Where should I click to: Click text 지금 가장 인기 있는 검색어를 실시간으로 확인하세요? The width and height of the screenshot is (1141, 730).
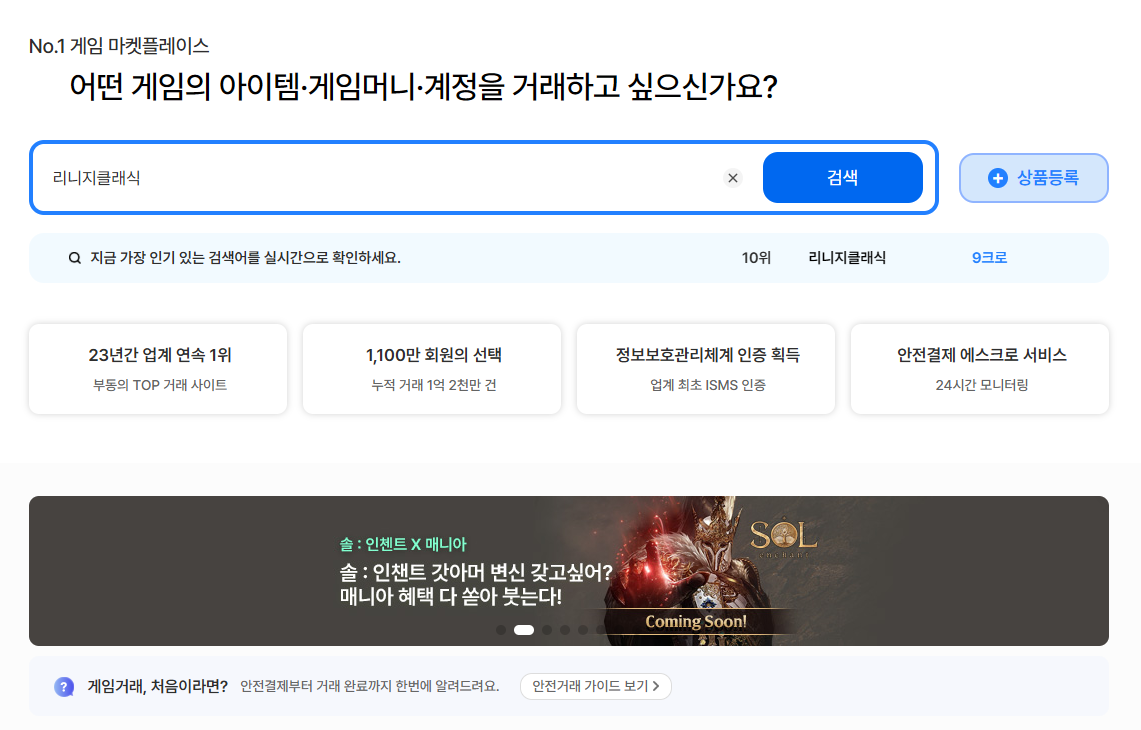point(245,258)
